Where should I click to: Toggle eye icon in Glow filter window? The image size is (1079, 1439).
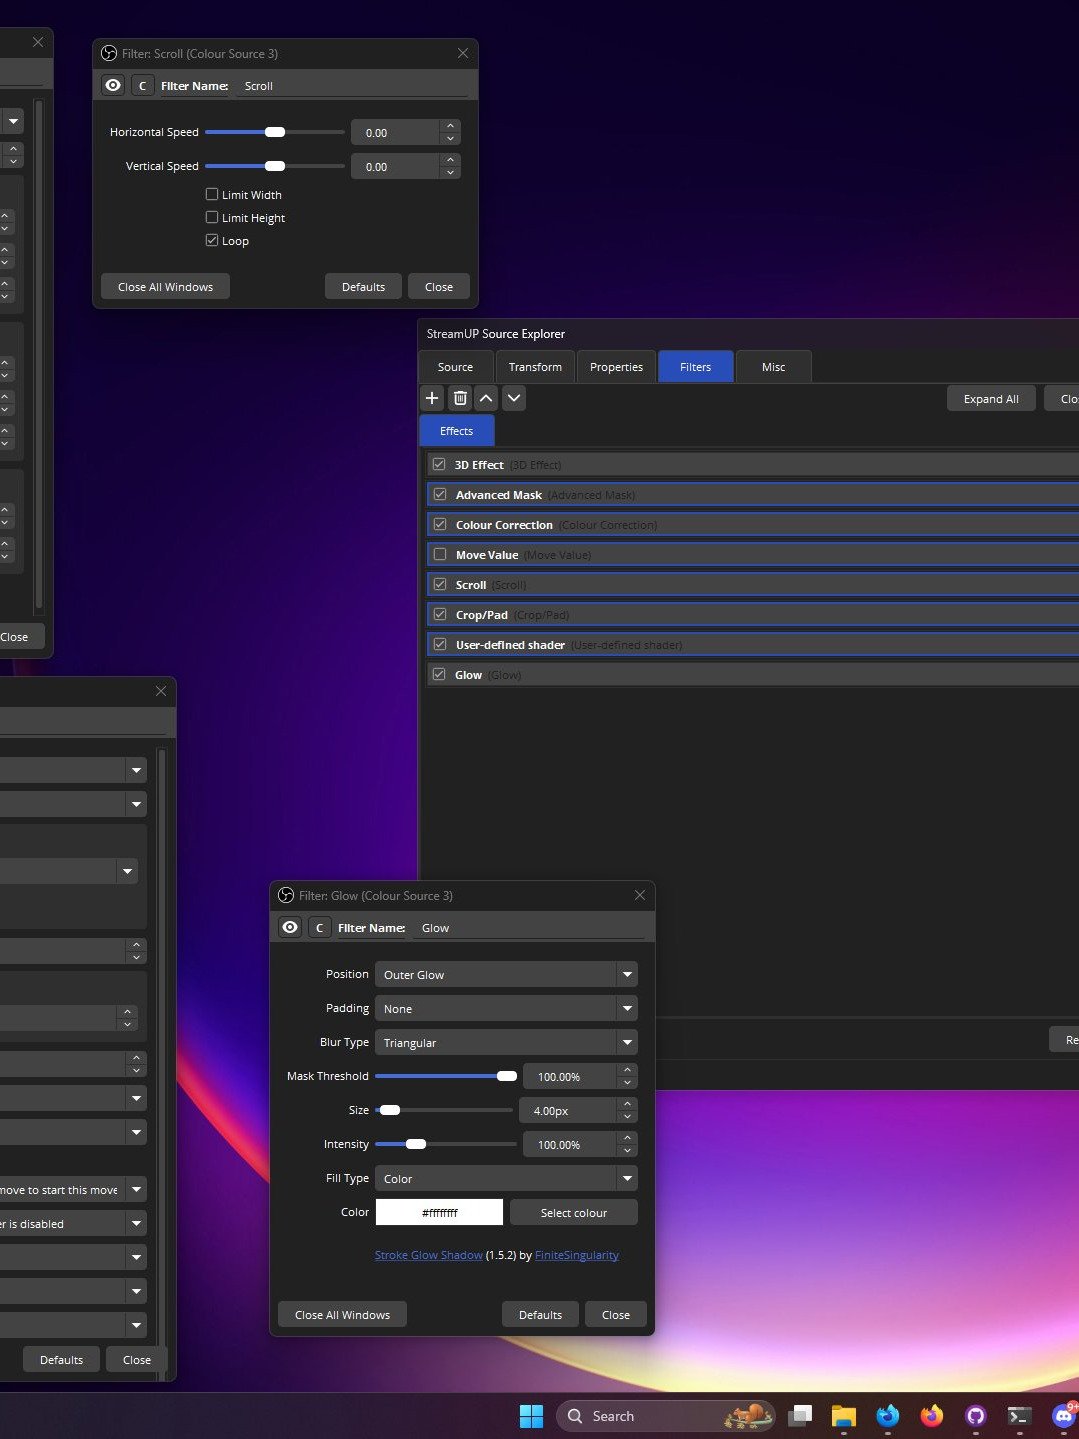(290, 928)
